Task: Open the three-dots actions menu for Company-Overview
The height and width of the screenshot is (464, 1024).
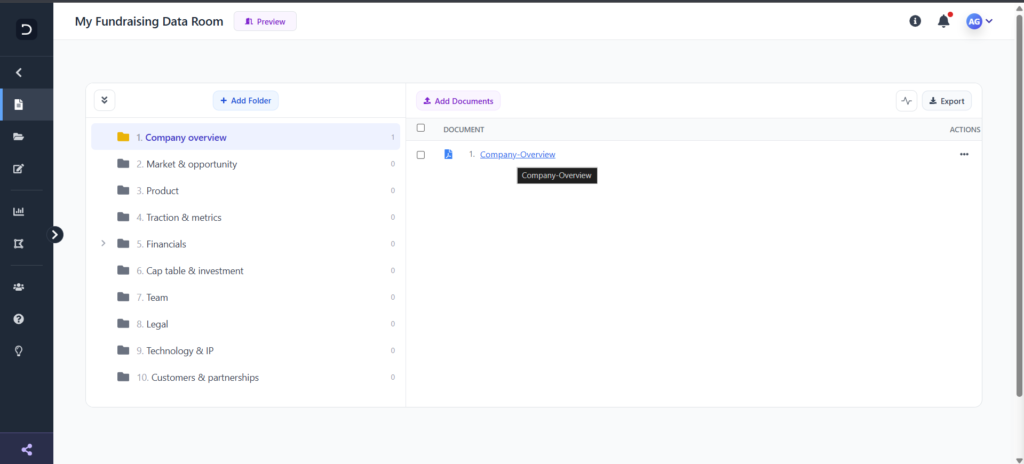Action: coord(964,154)
